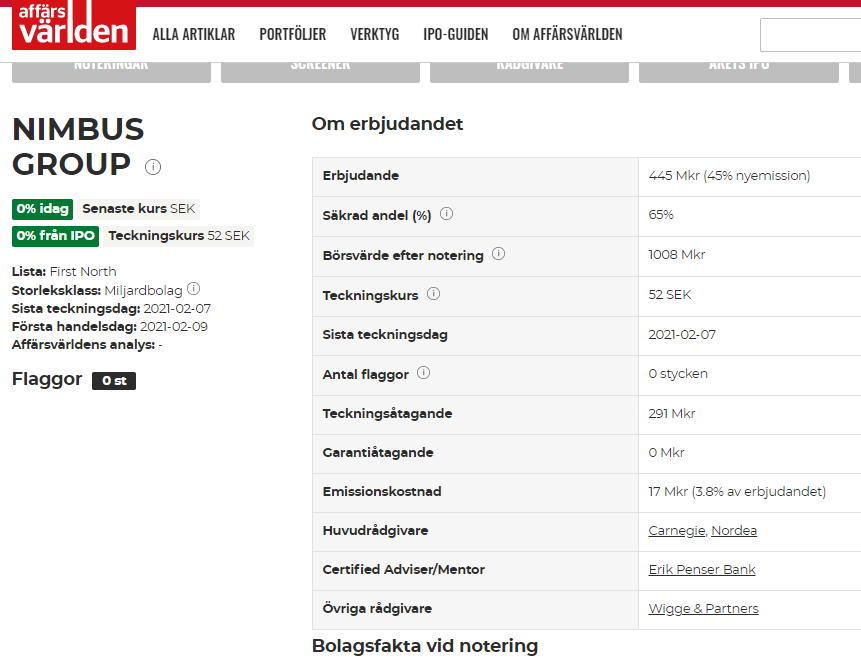Open the Alla artiklar menu
Viewport: 861px width, 665px height.
(x=194, y=35)
